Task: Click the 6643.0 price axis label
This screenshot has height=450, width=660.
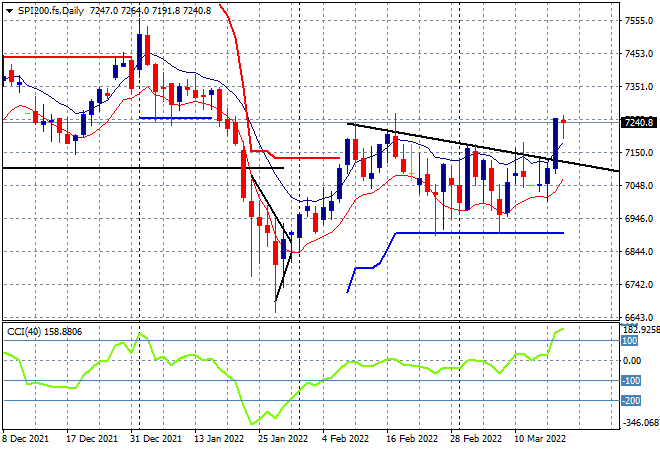Action: click(x=637, y=317)
